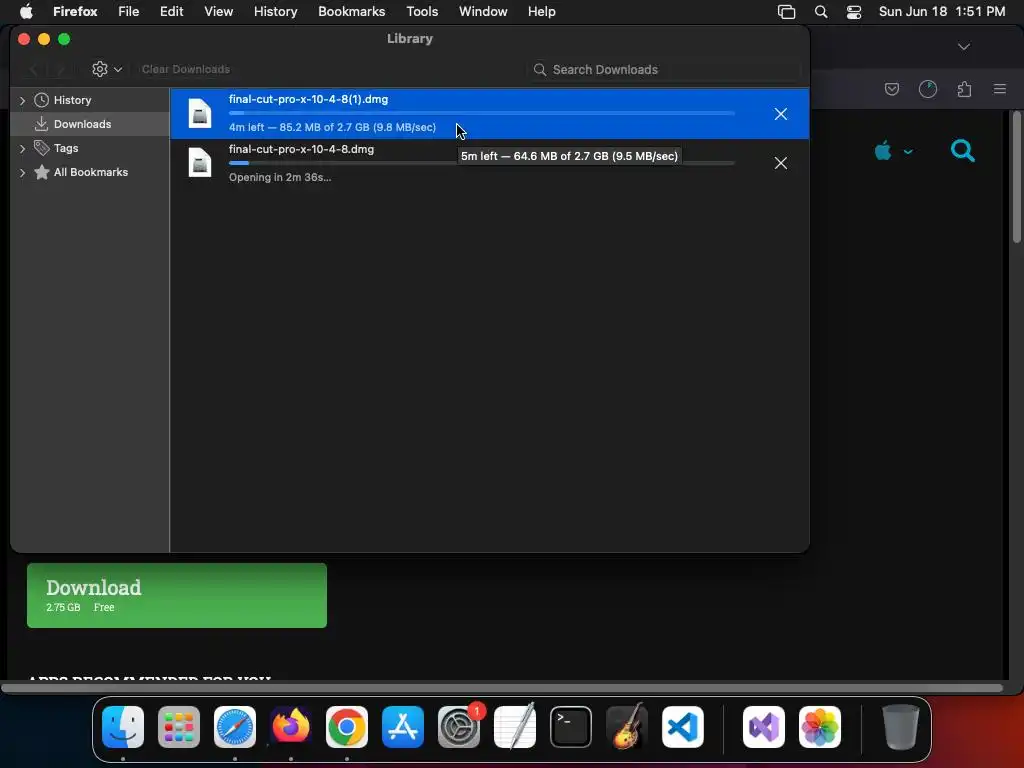This screenshot has height=768, width=1024.
Task: Expand the History tree item
Action: pyautogui.click(x=22, y=101)
